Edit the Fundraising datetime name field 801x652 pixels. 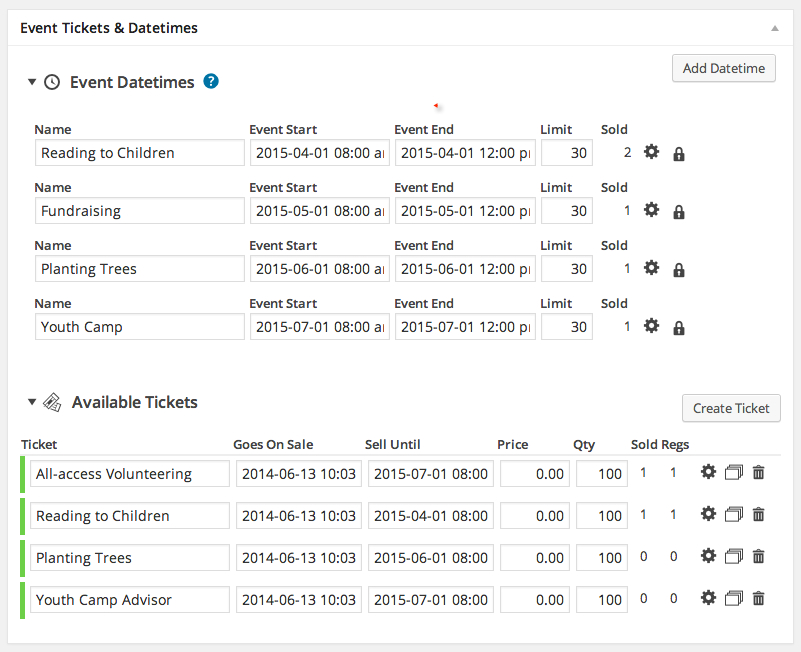(139, 211)
